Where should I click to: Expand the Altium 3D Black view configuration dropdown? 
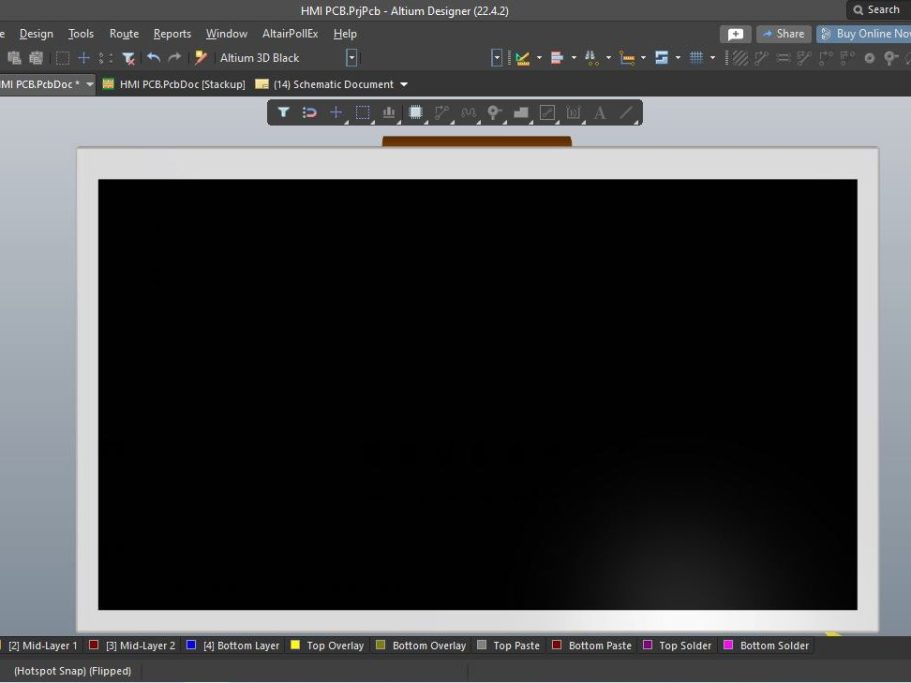[352, 57]
